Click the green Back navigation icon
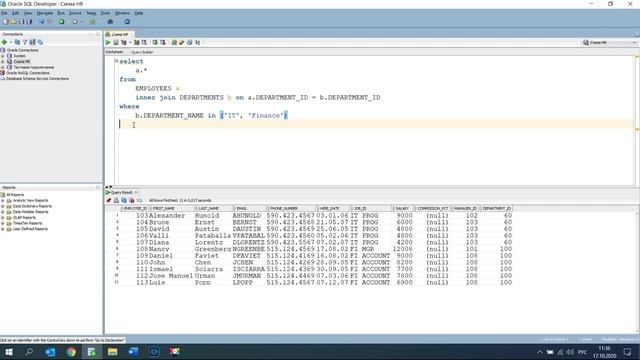This screenshot has width=640, height=360. coord(62,22)
